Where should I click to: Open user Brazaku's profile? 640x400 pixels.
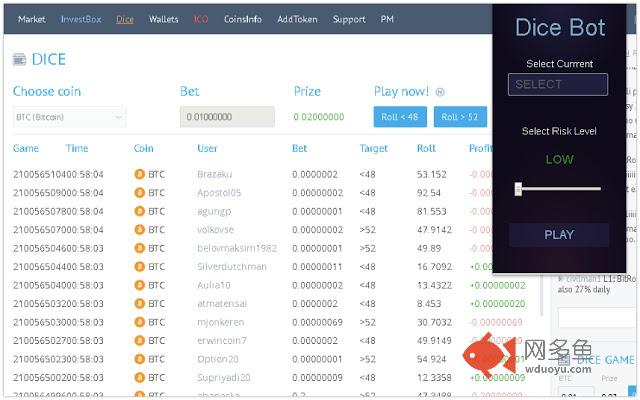pos(215,174)
